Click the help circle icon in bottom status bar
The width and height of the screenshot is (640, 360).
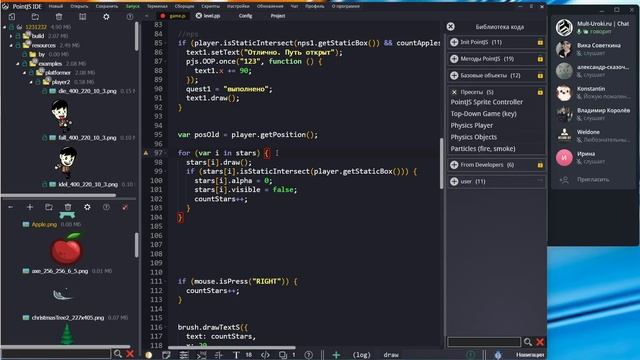309,355
